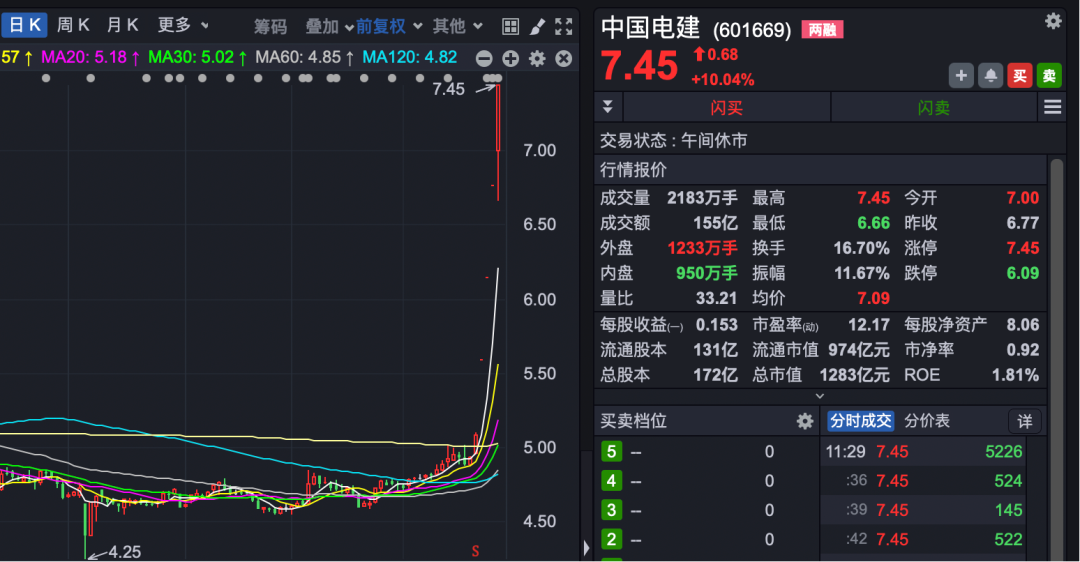Screen dimensions: 1080x562
Task: Open the chart grid layout icon
Action: pyautogui.click(x=510, y=26)
